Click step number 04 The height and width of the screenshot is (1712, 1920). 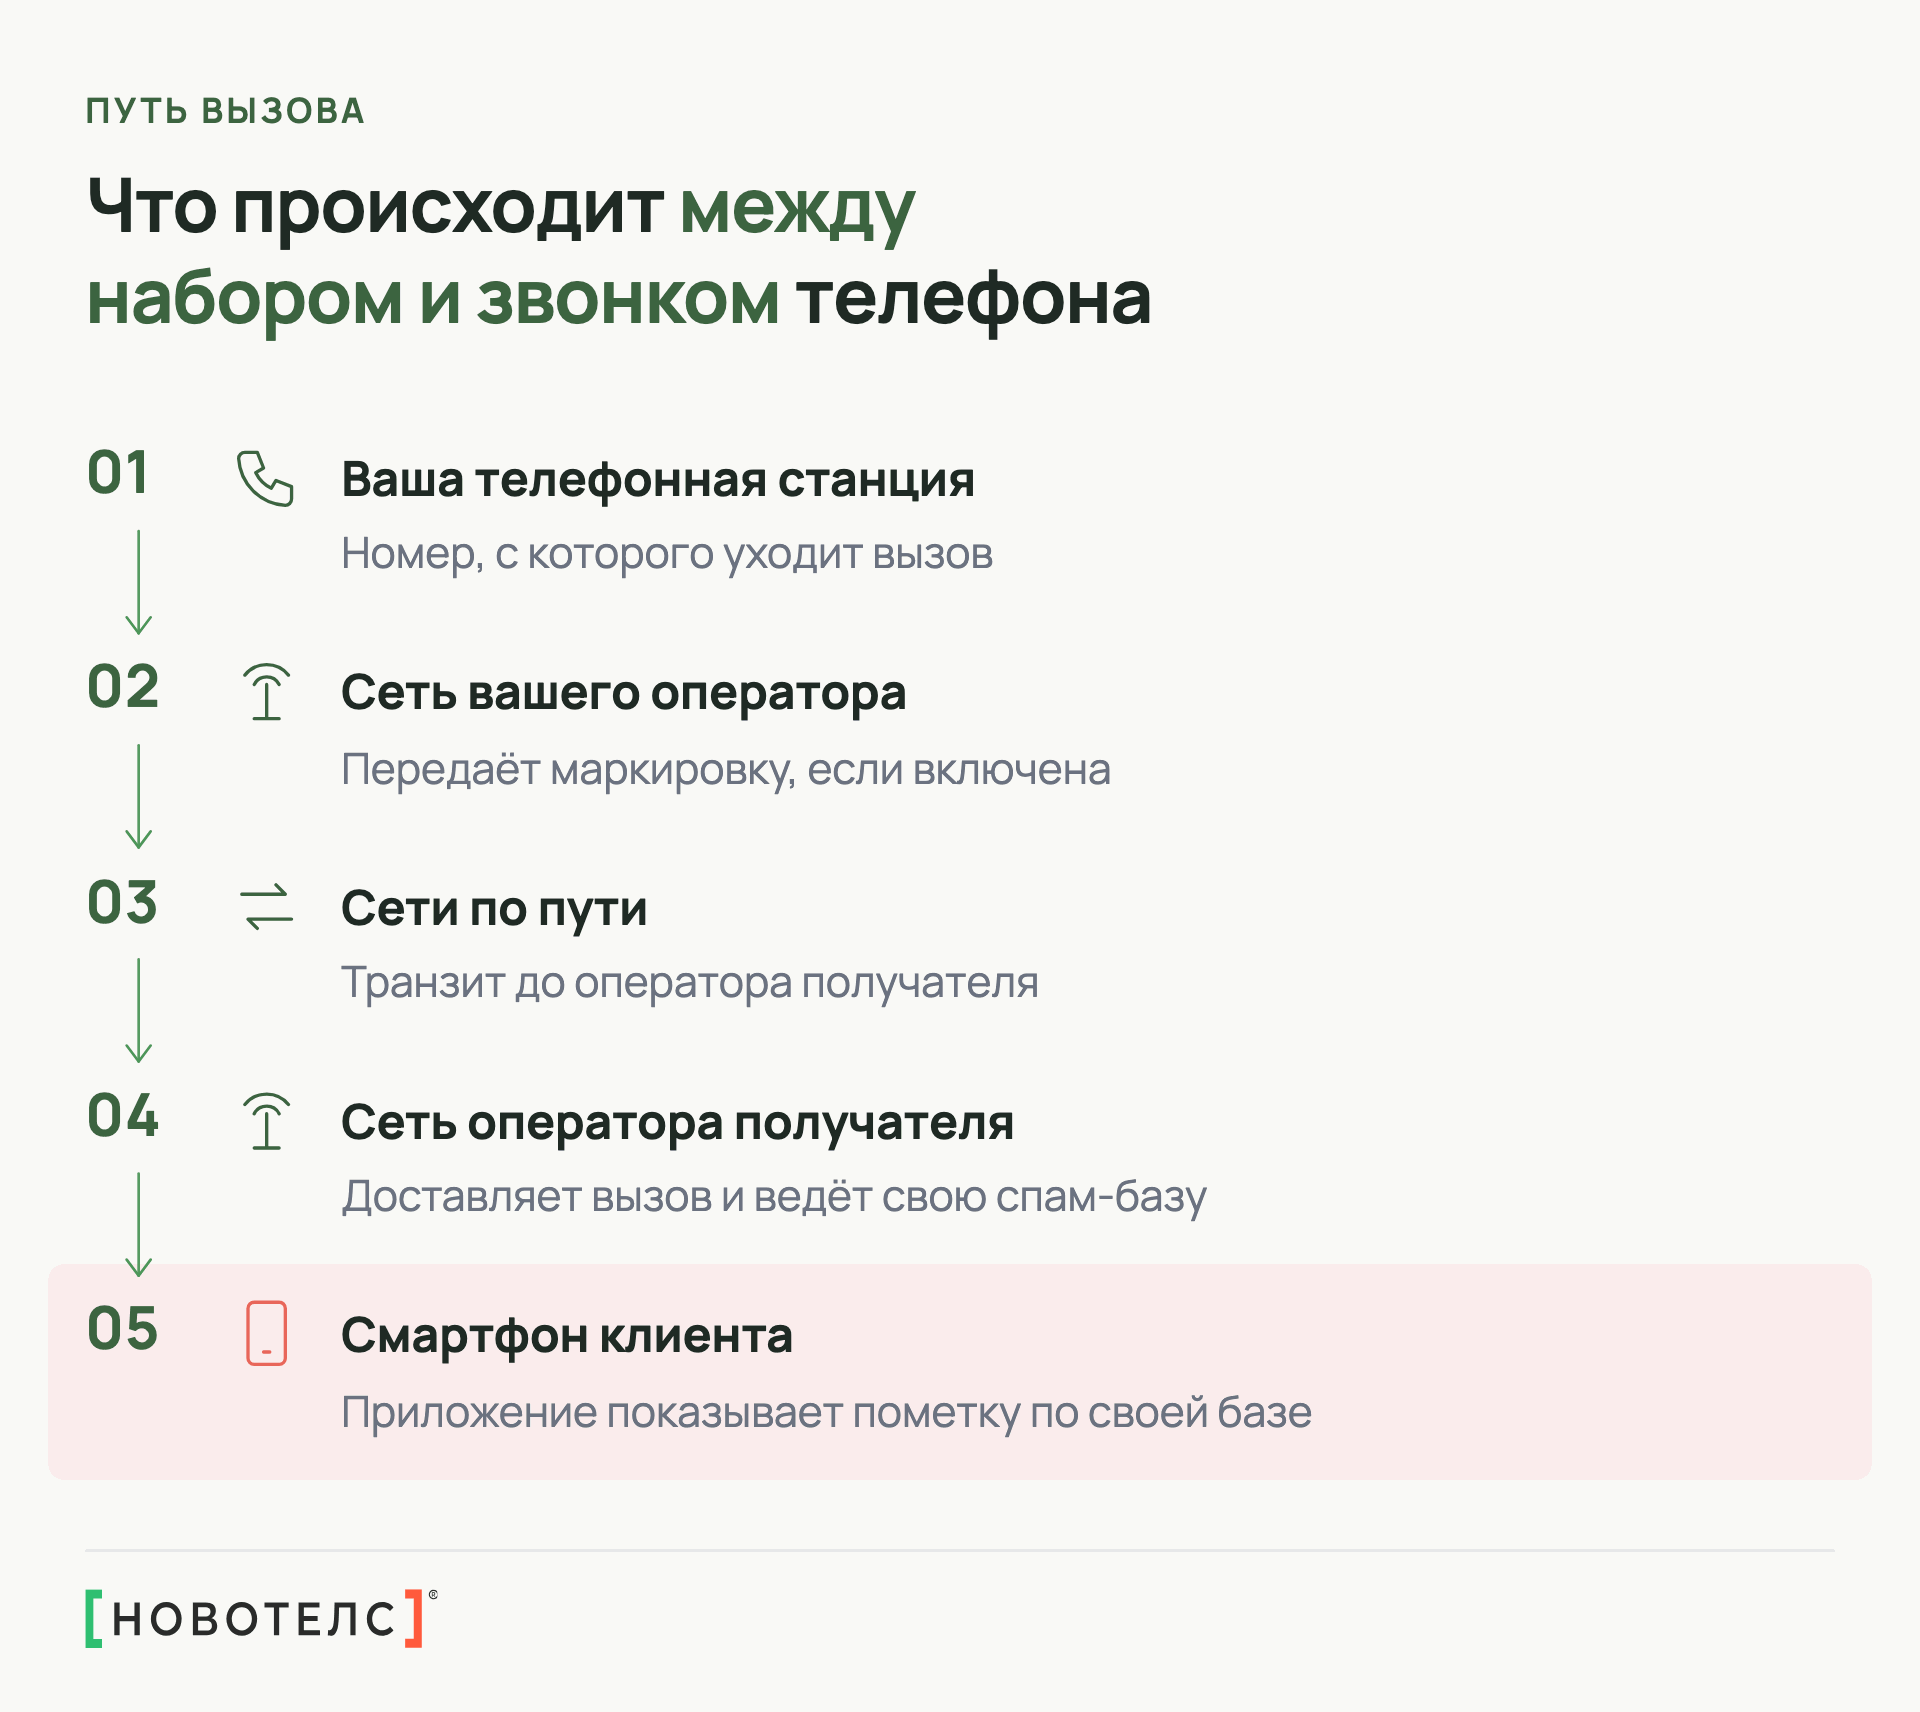click(x=123, y=1115)
